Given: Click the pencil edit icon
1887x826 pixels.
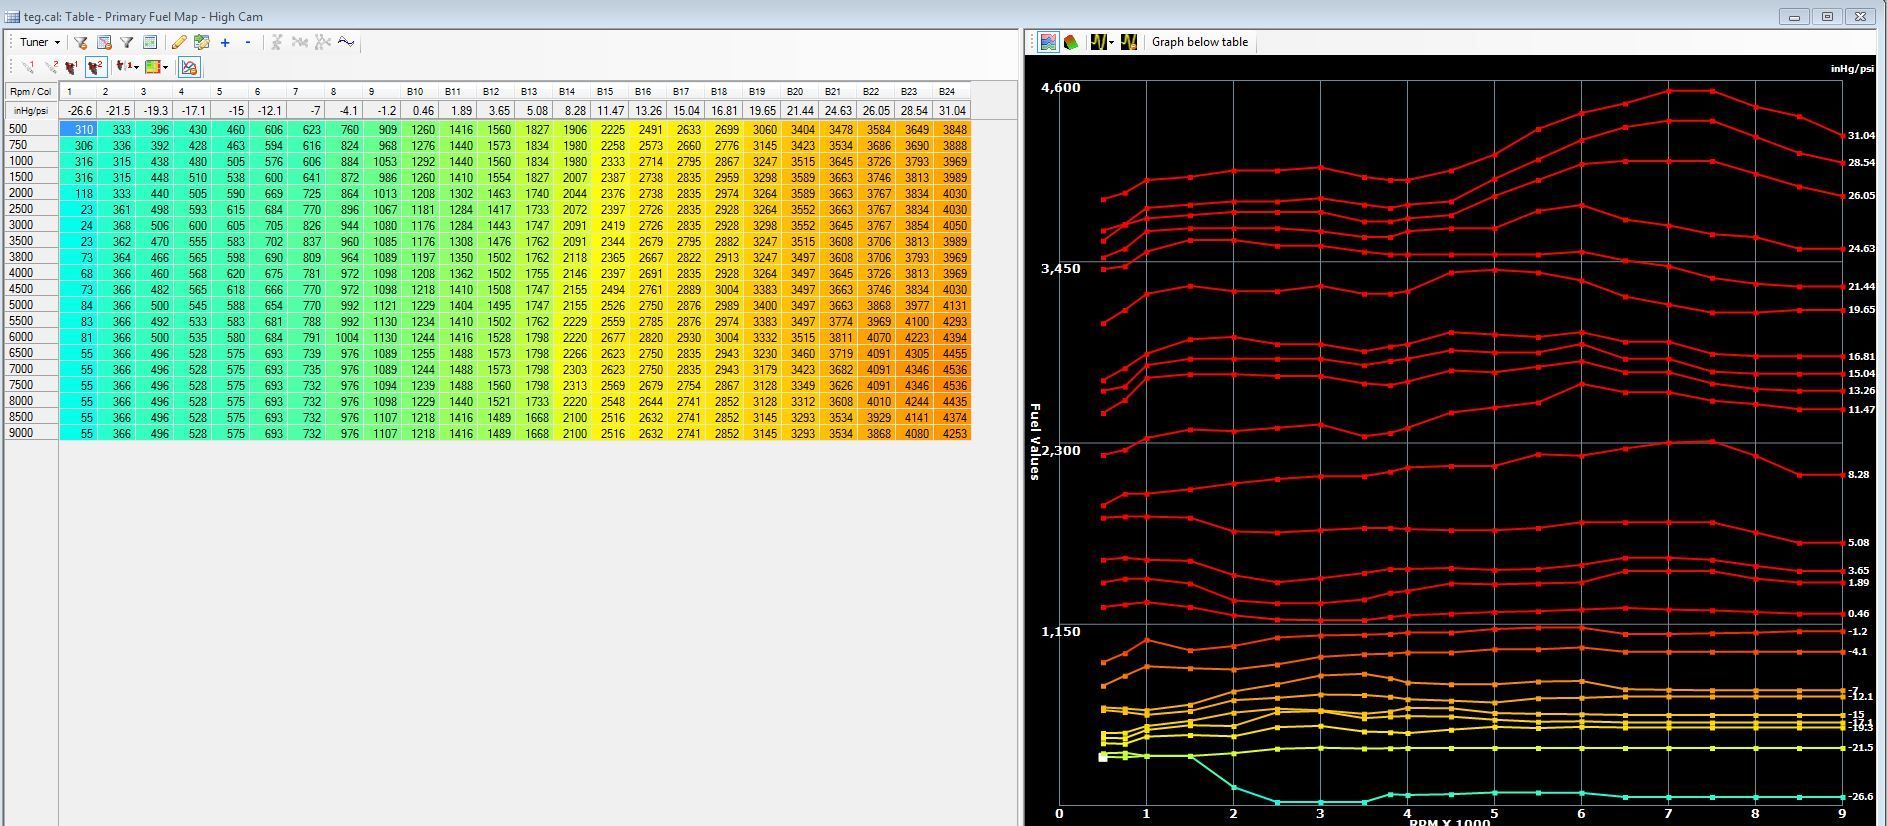Looking at the screenshot, I should point(178,42).
